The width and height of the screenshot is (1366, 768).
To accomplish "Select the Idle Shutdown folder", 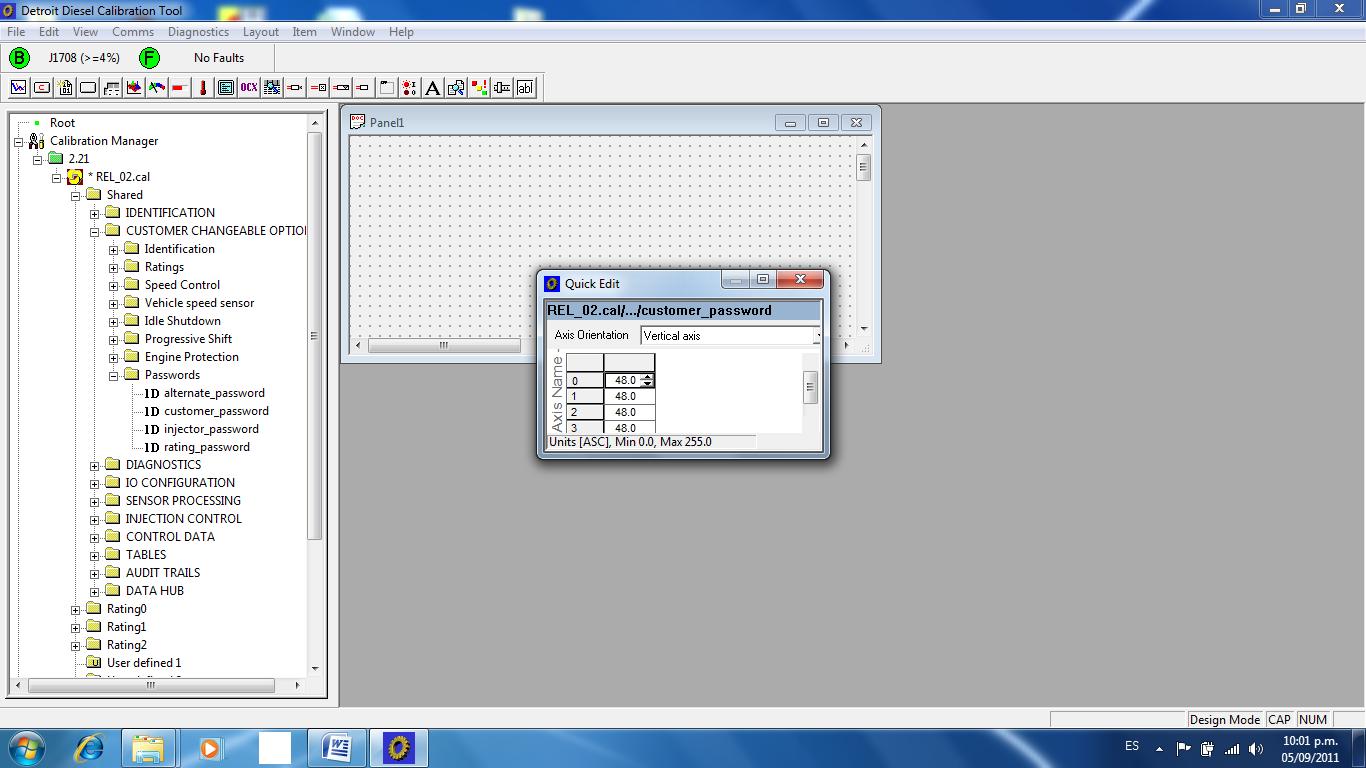I will pos(182,321).
